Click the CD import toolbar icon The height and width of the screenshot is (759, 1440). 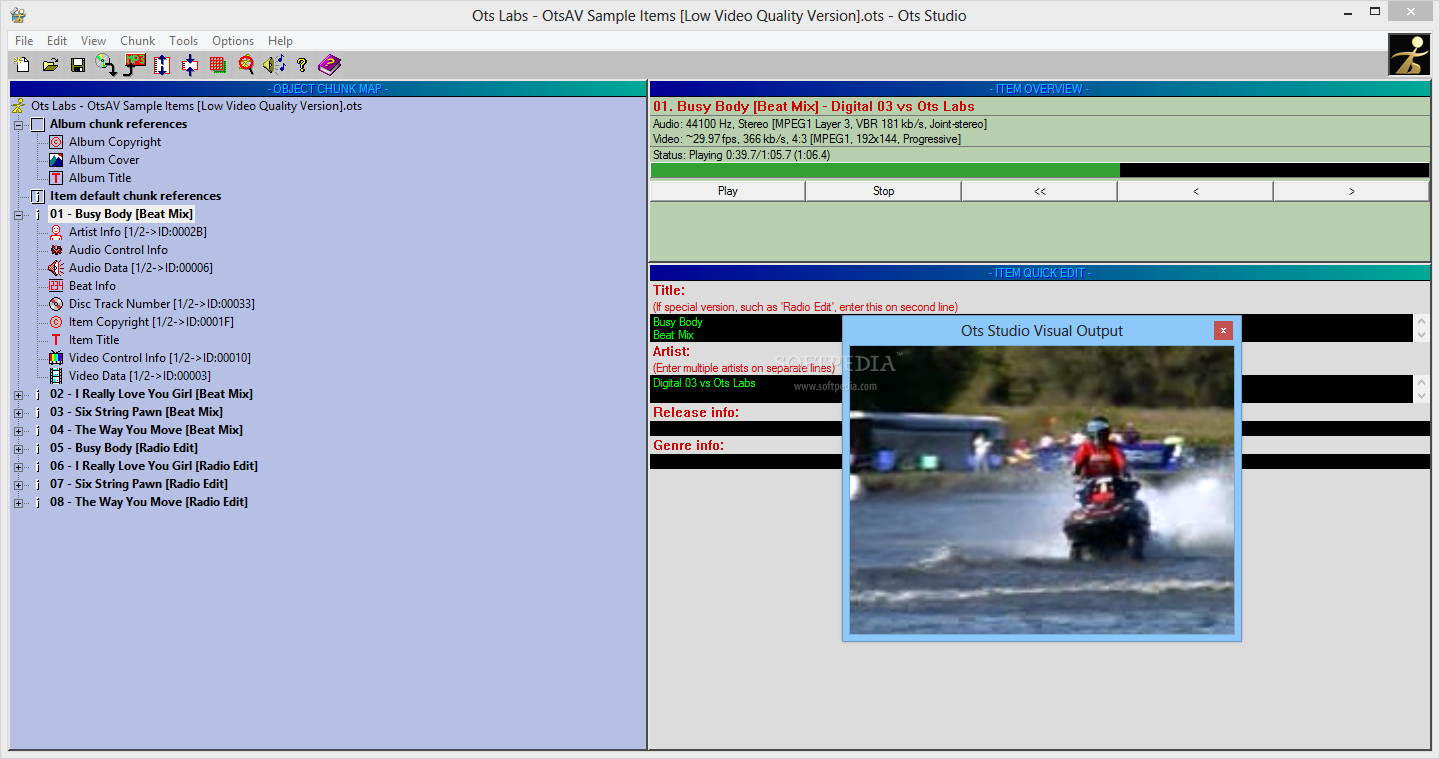click(106, 65)
